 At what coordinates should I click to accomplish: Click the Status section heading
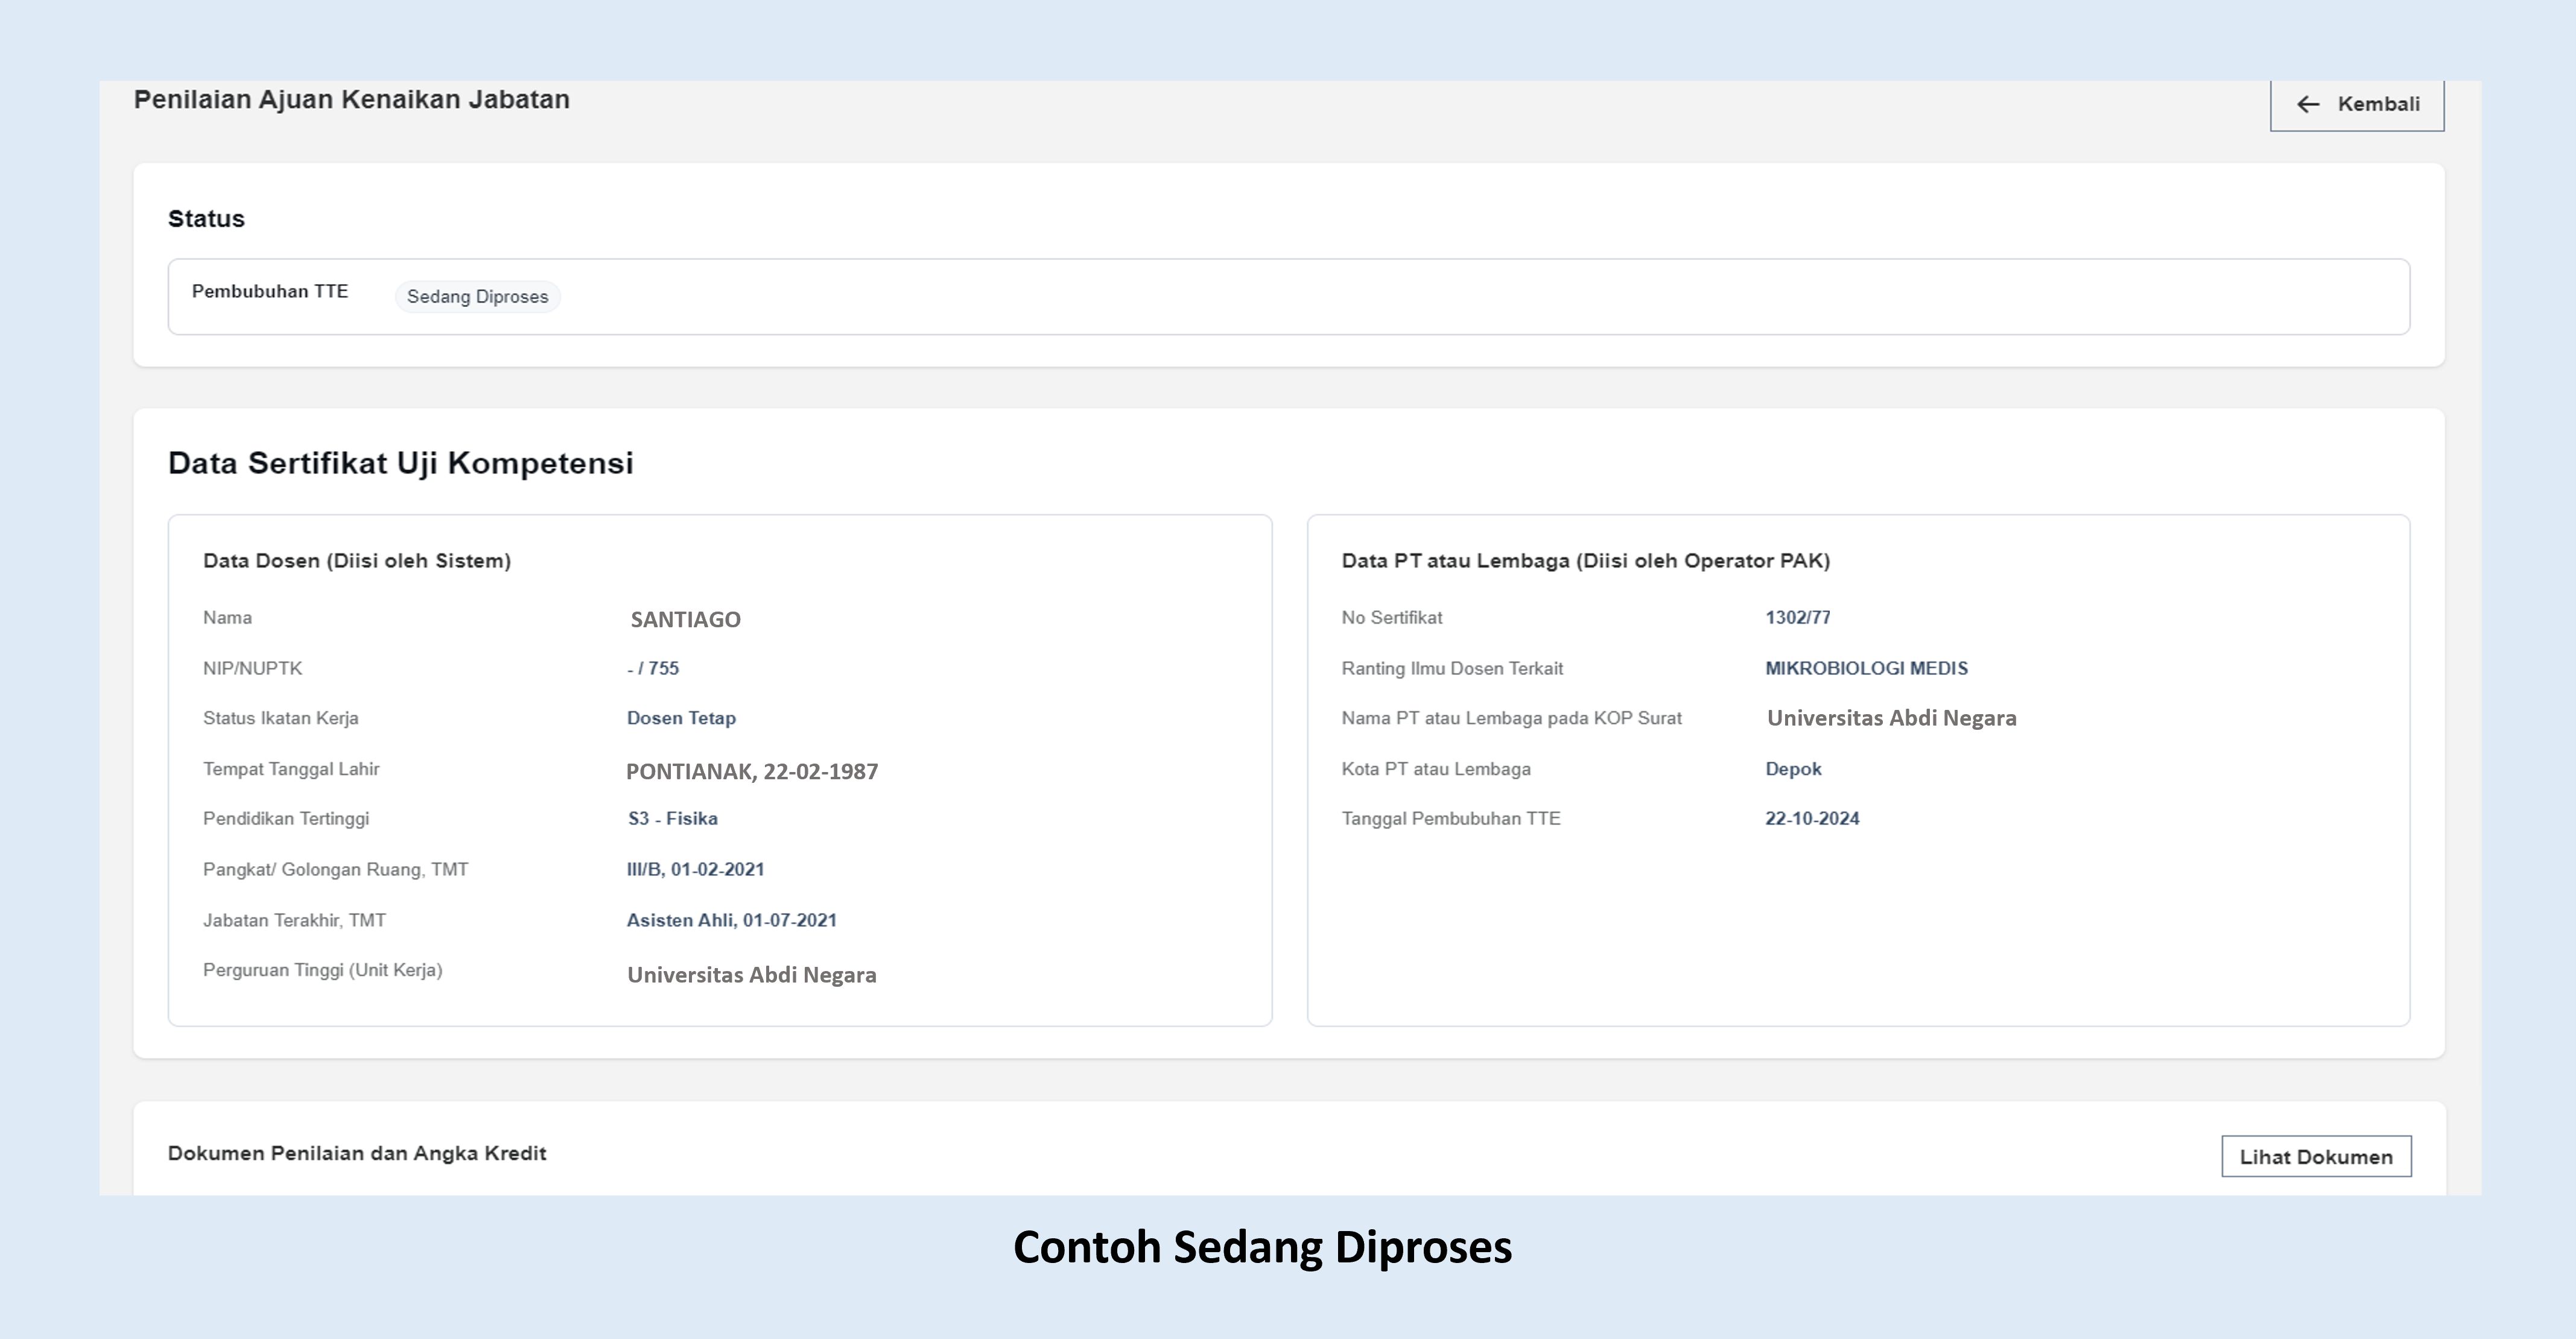206,219
